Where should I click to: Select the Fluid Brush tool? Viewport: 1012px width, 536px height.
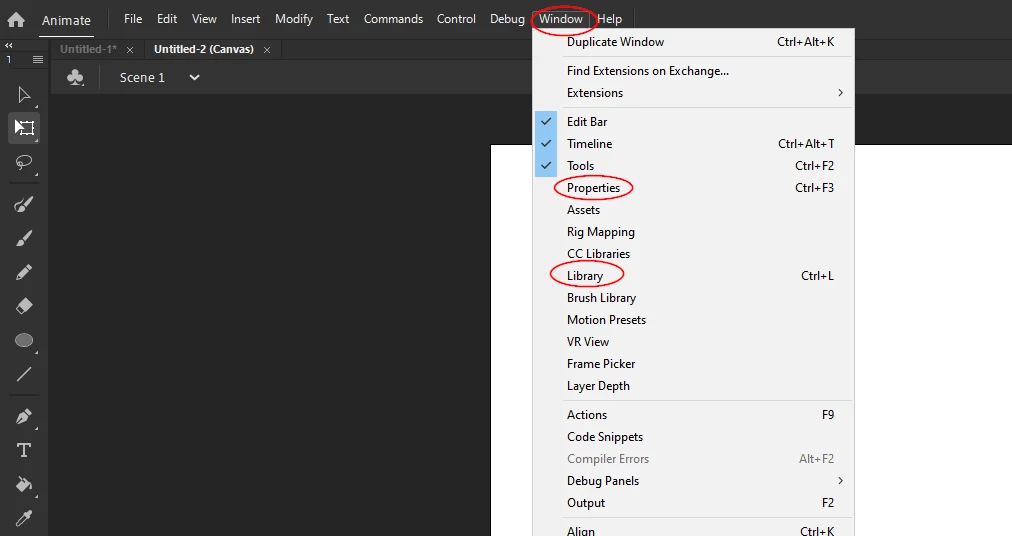(x=24, y=205)
